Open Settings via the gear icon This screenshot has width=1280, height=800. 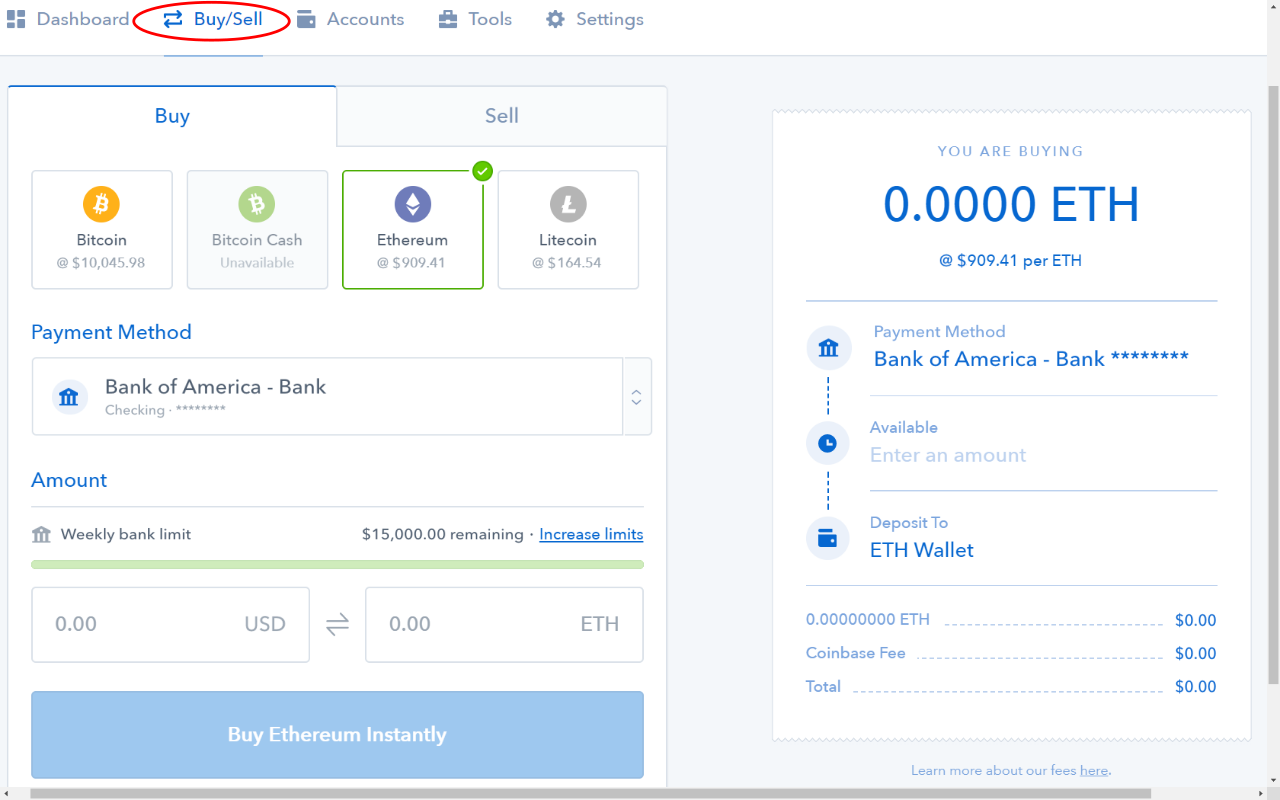pyautogui.click(x=555, y=18)
